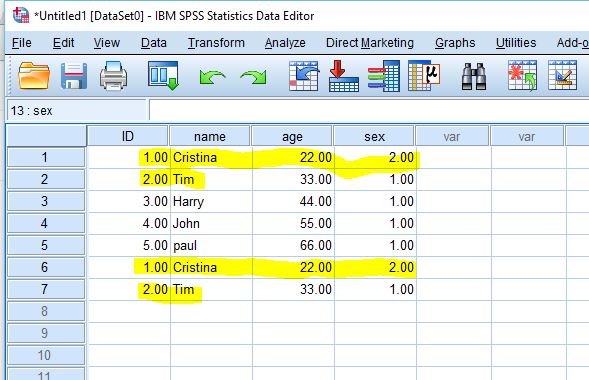Click age cell '66.00'
This screenshot has height=380, width=589.
(x=293, y=245)
